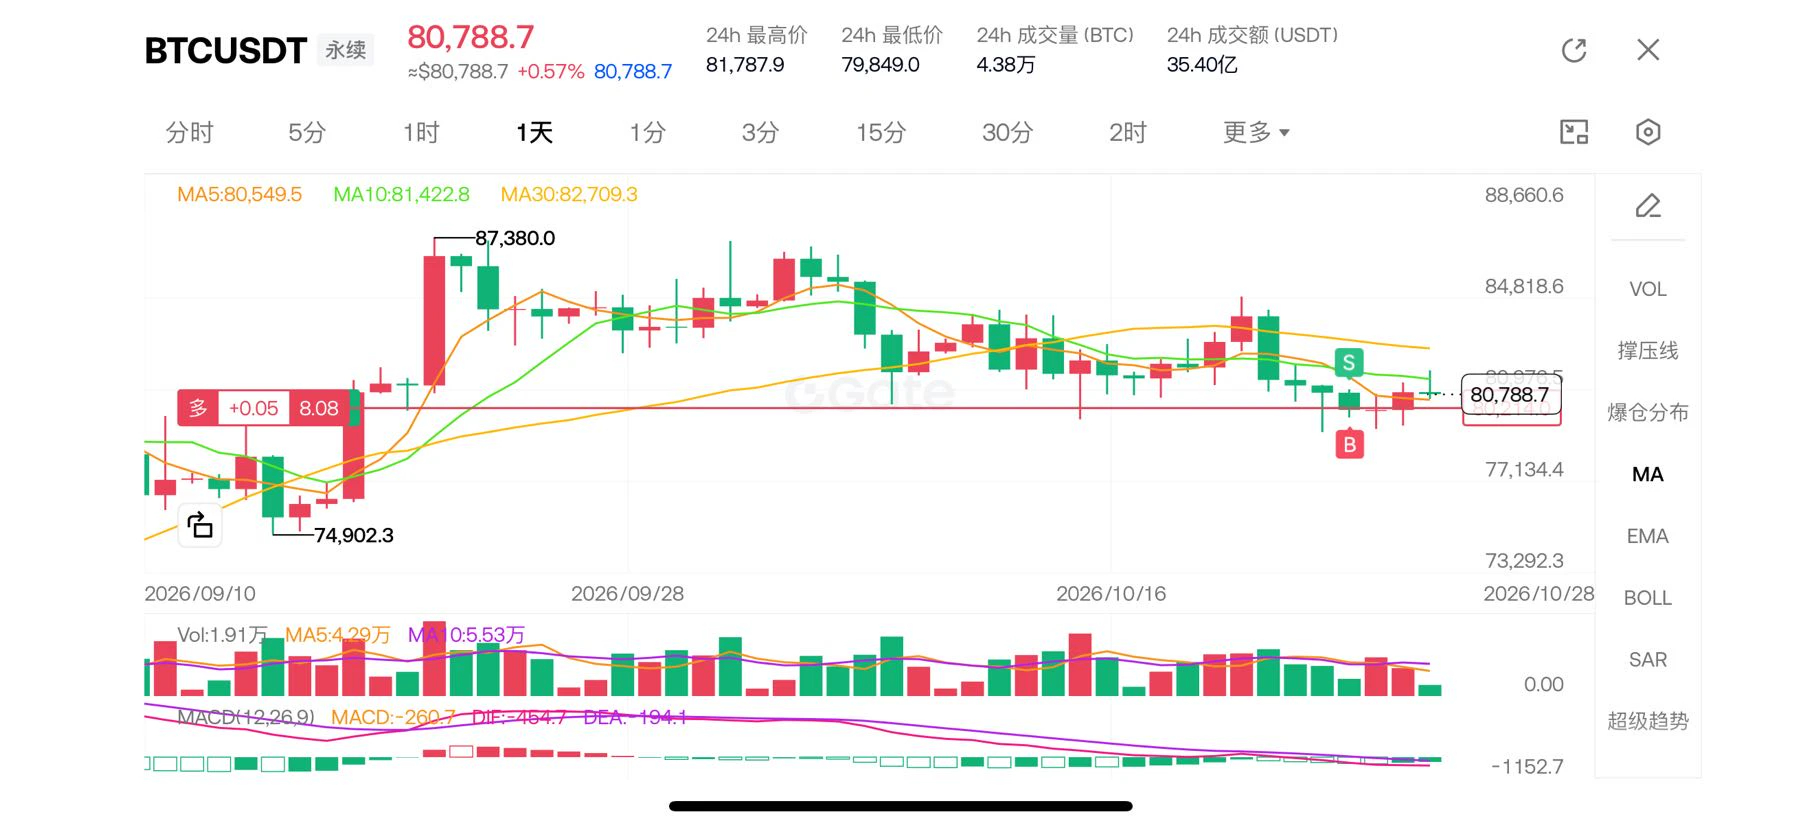Switch to 2时 timeframe
Image resolution: width=1801 pixels, height=828 pixels.
(x=1128, y=132)
